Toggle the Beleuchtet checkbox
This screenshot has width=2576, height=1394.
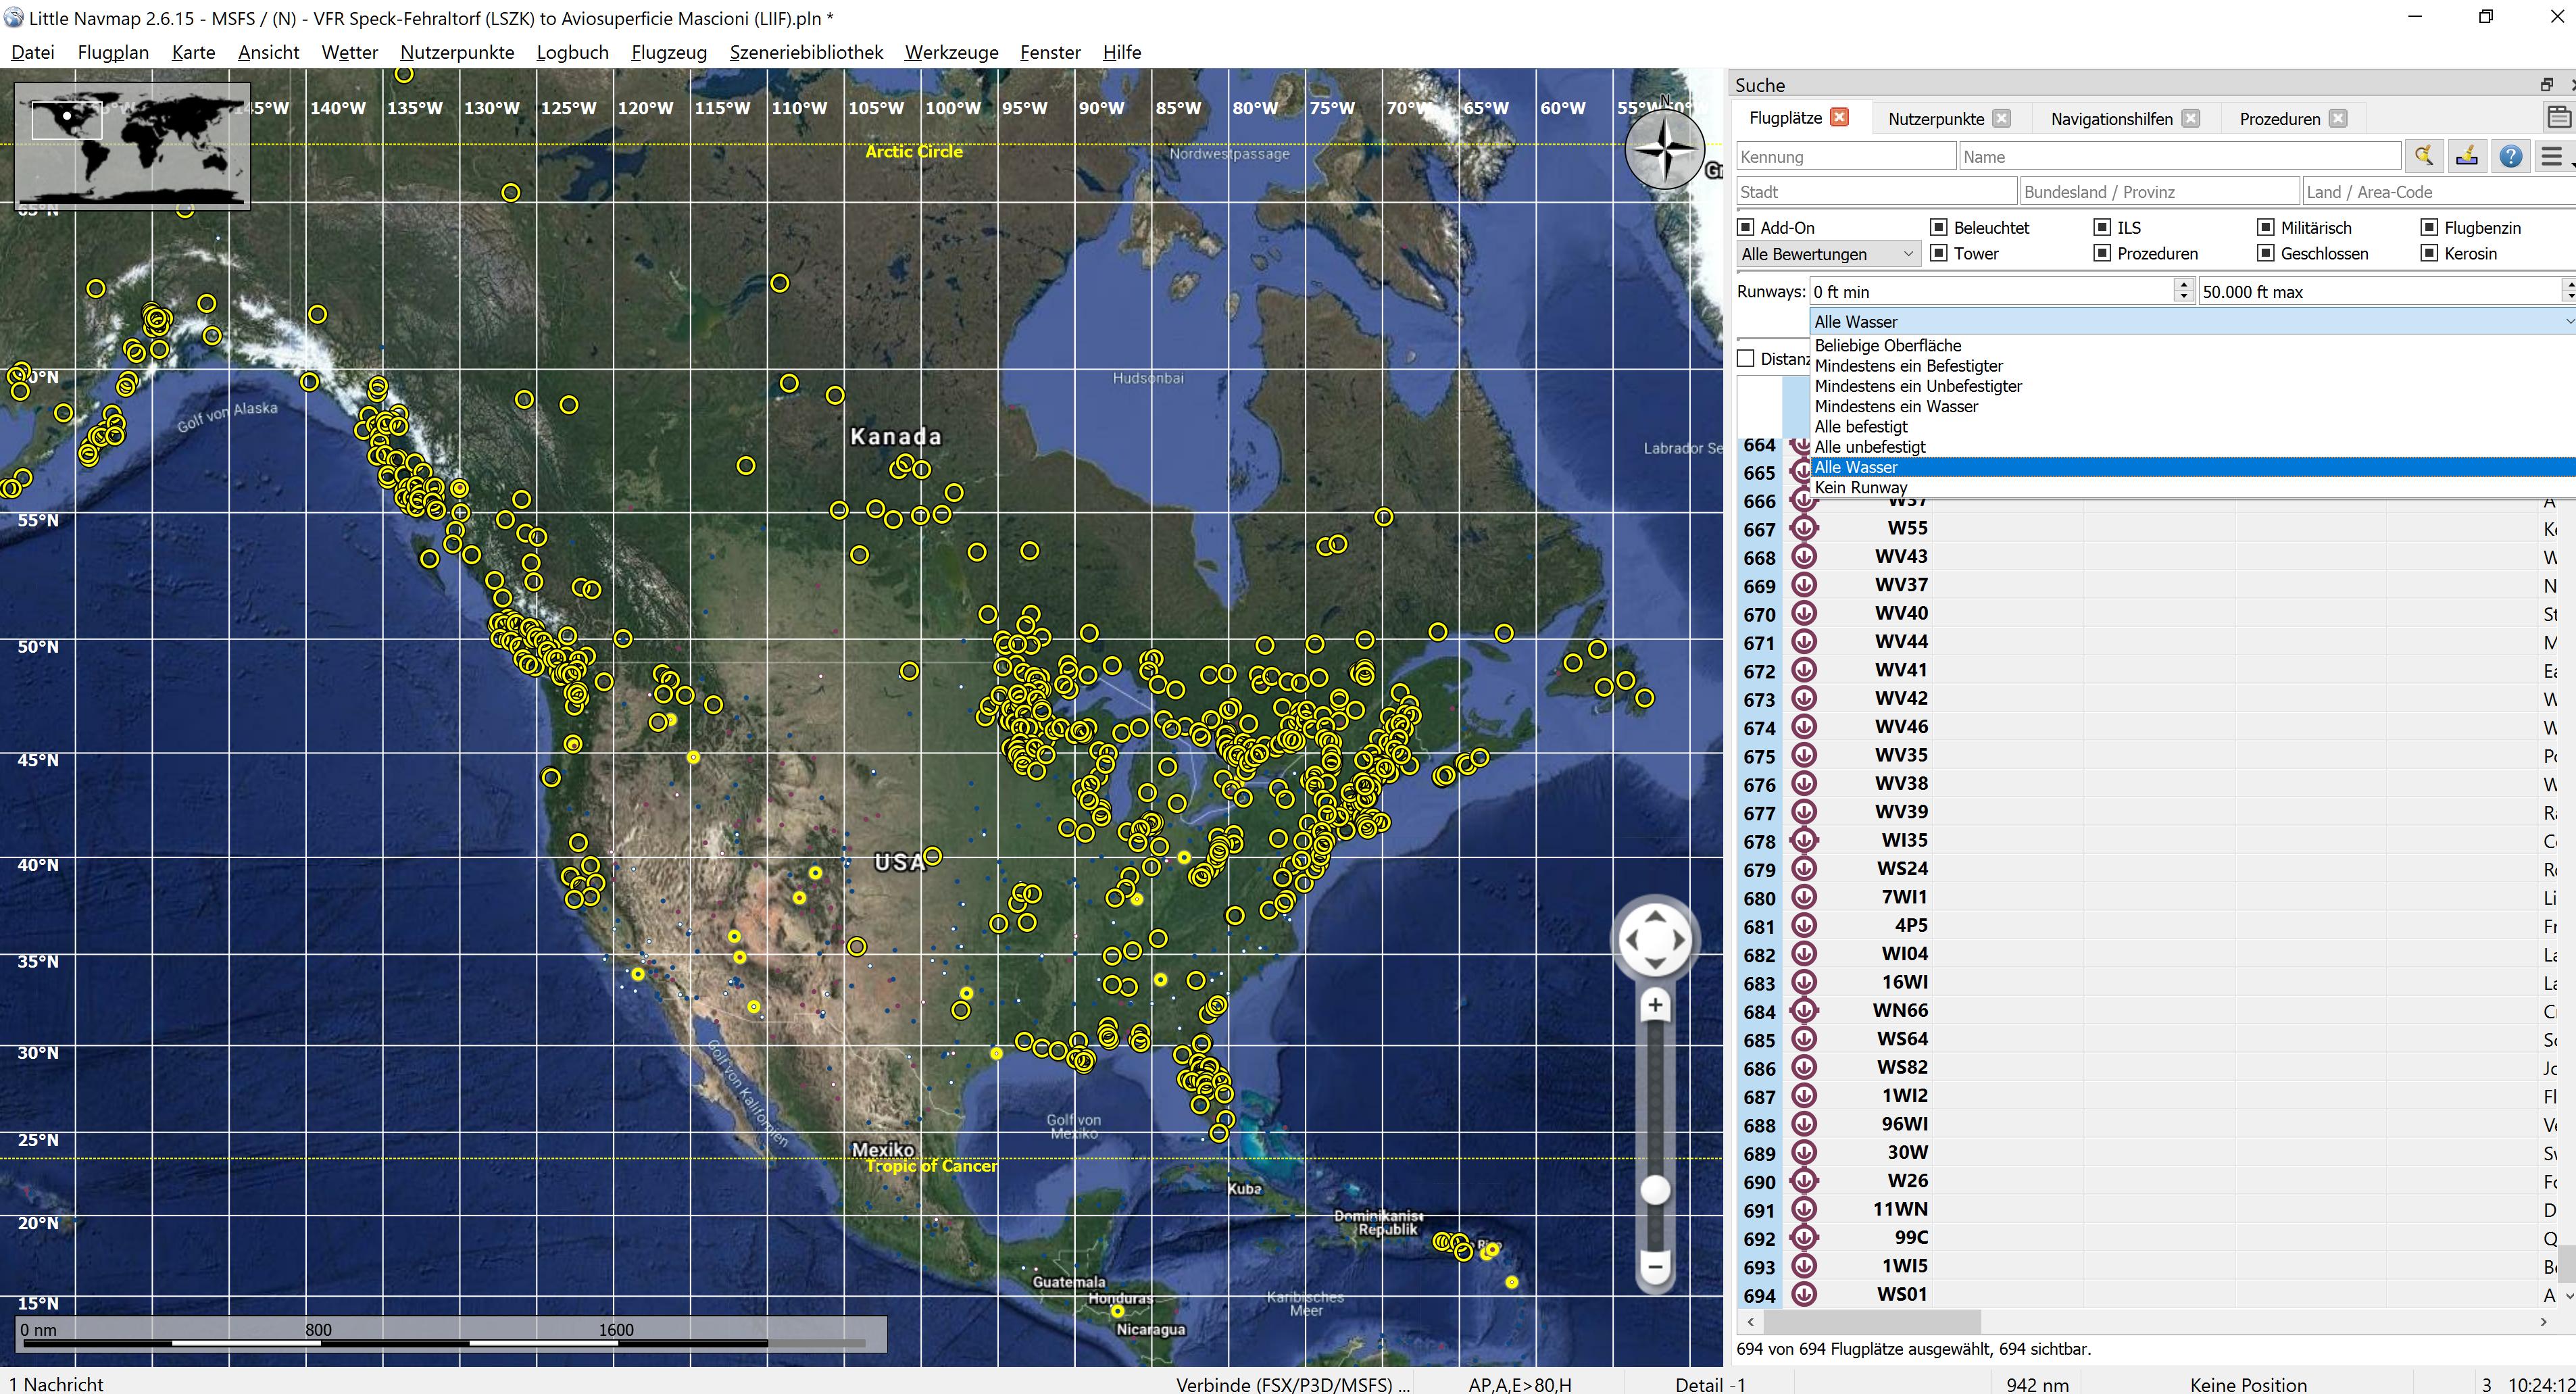pyautogui.click(x=1939, y=227)
